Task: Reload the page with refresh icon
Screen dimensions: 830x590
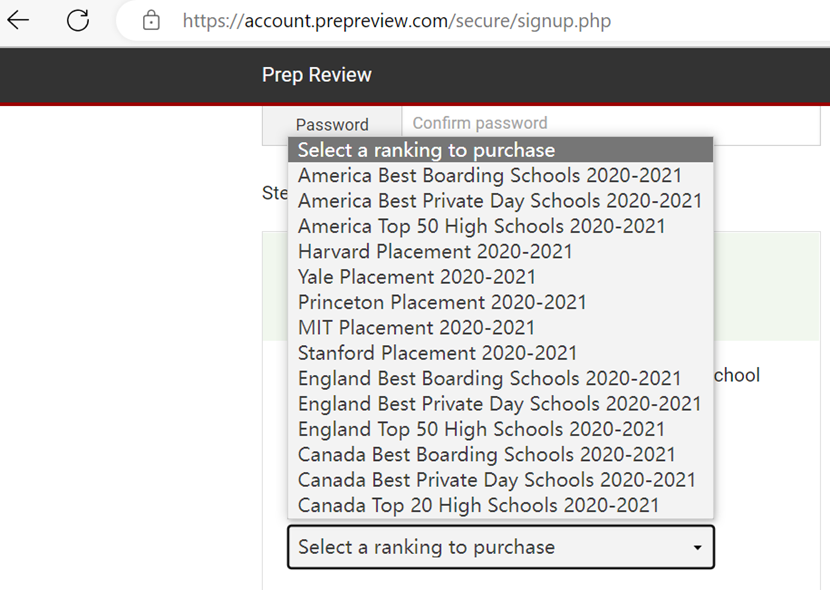Action: click(x=78, y=21)
